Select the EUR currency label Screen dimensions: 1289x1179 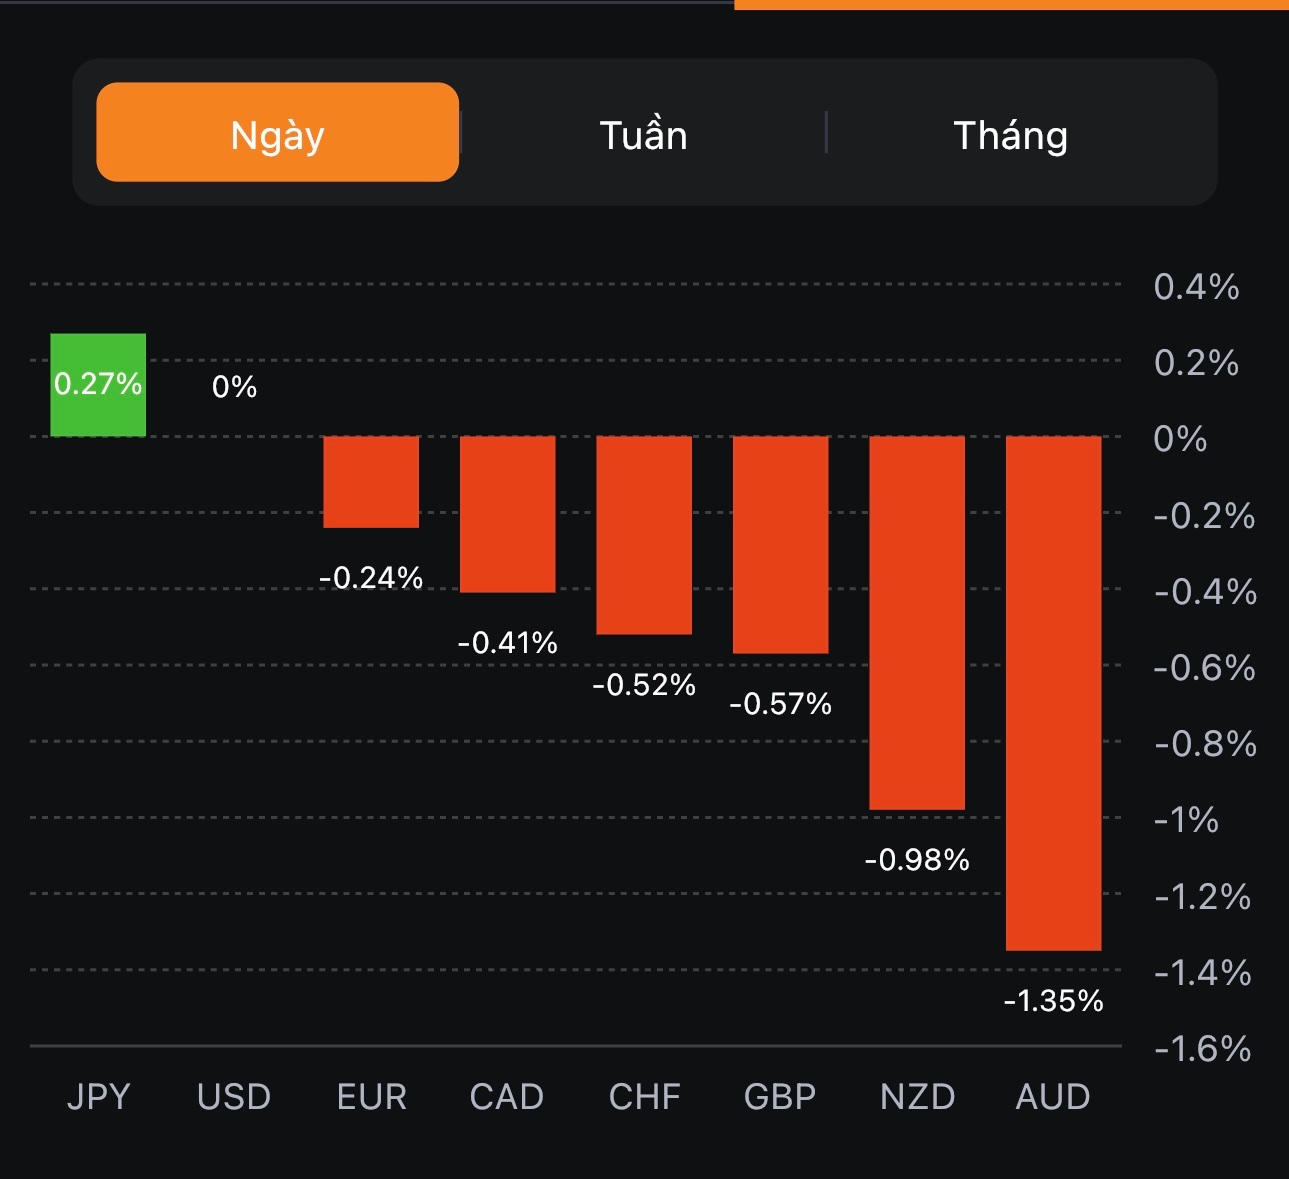pos(371,1097)
